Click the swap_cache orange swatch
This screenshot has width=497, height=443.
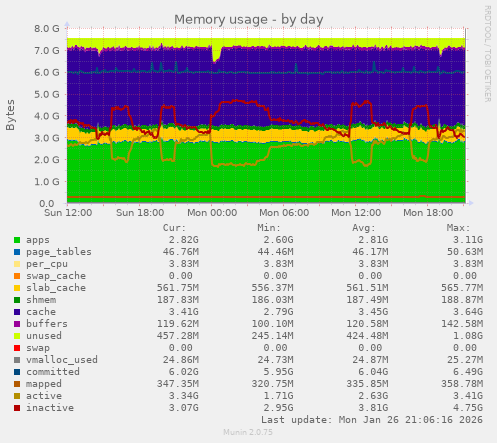point(17,276)
